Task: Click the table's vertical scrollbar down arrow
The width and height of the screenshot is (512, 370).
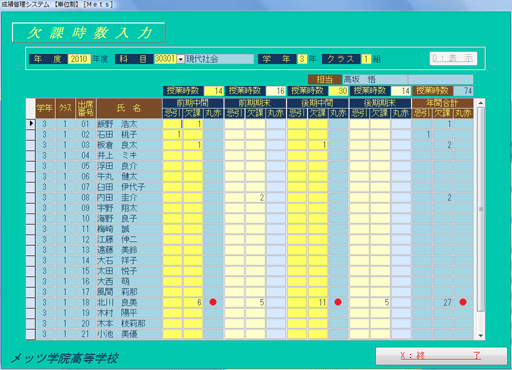Action: pyautogui.click(x=481, y=336)
